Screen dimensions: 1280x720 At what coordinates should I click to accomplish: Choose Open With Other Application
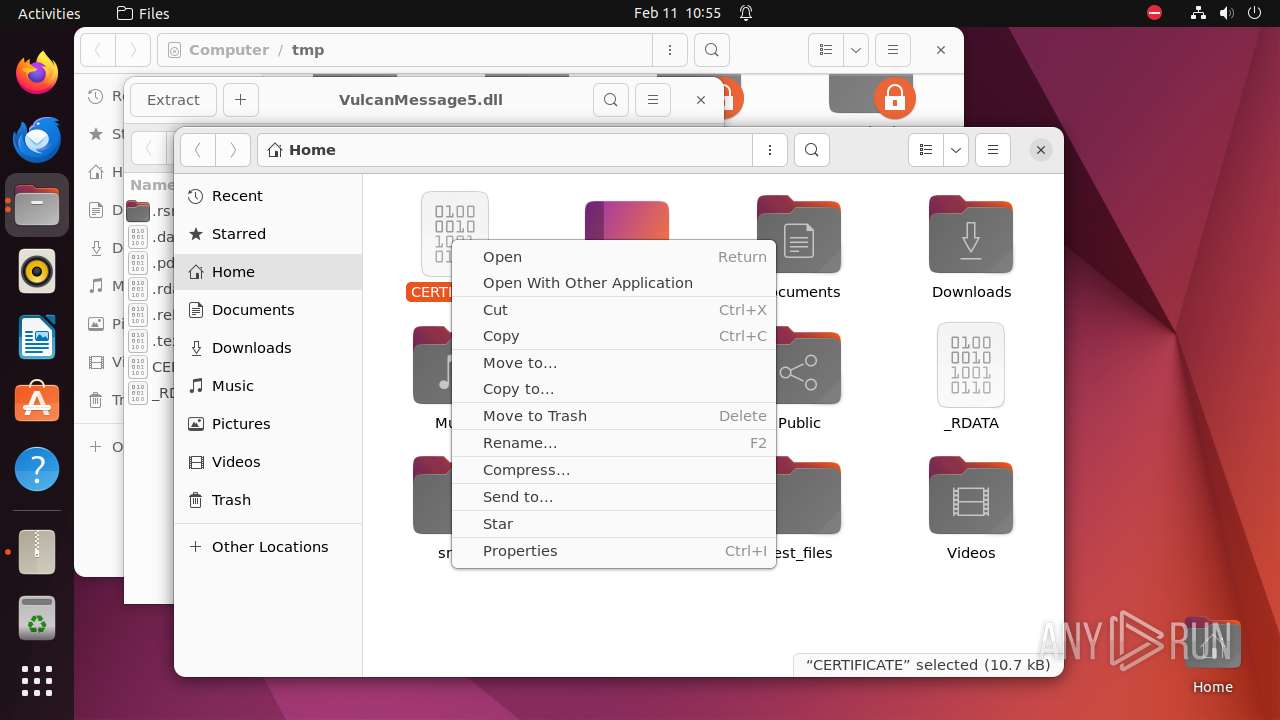614,283
